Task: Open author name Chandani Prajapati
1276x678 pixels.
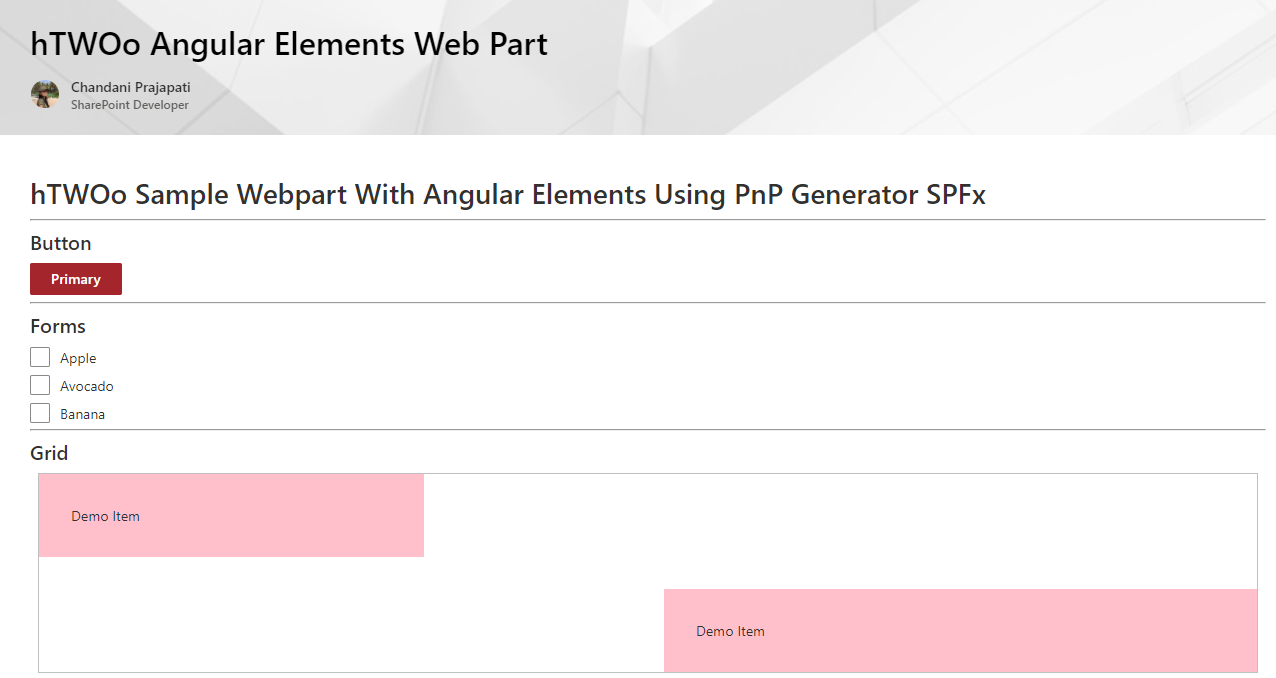Action: (x=131, y=87)
